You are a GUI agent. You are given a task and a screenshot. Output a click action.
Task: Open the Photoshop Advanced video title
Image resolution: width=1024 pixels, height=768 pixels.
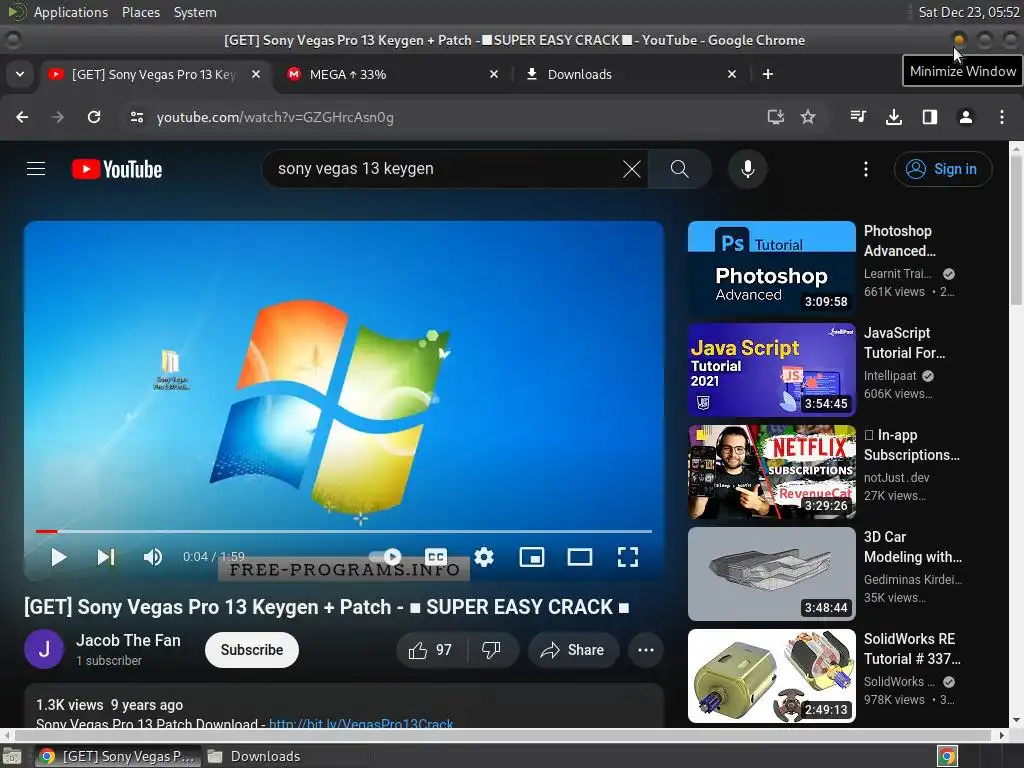[900, 241]
